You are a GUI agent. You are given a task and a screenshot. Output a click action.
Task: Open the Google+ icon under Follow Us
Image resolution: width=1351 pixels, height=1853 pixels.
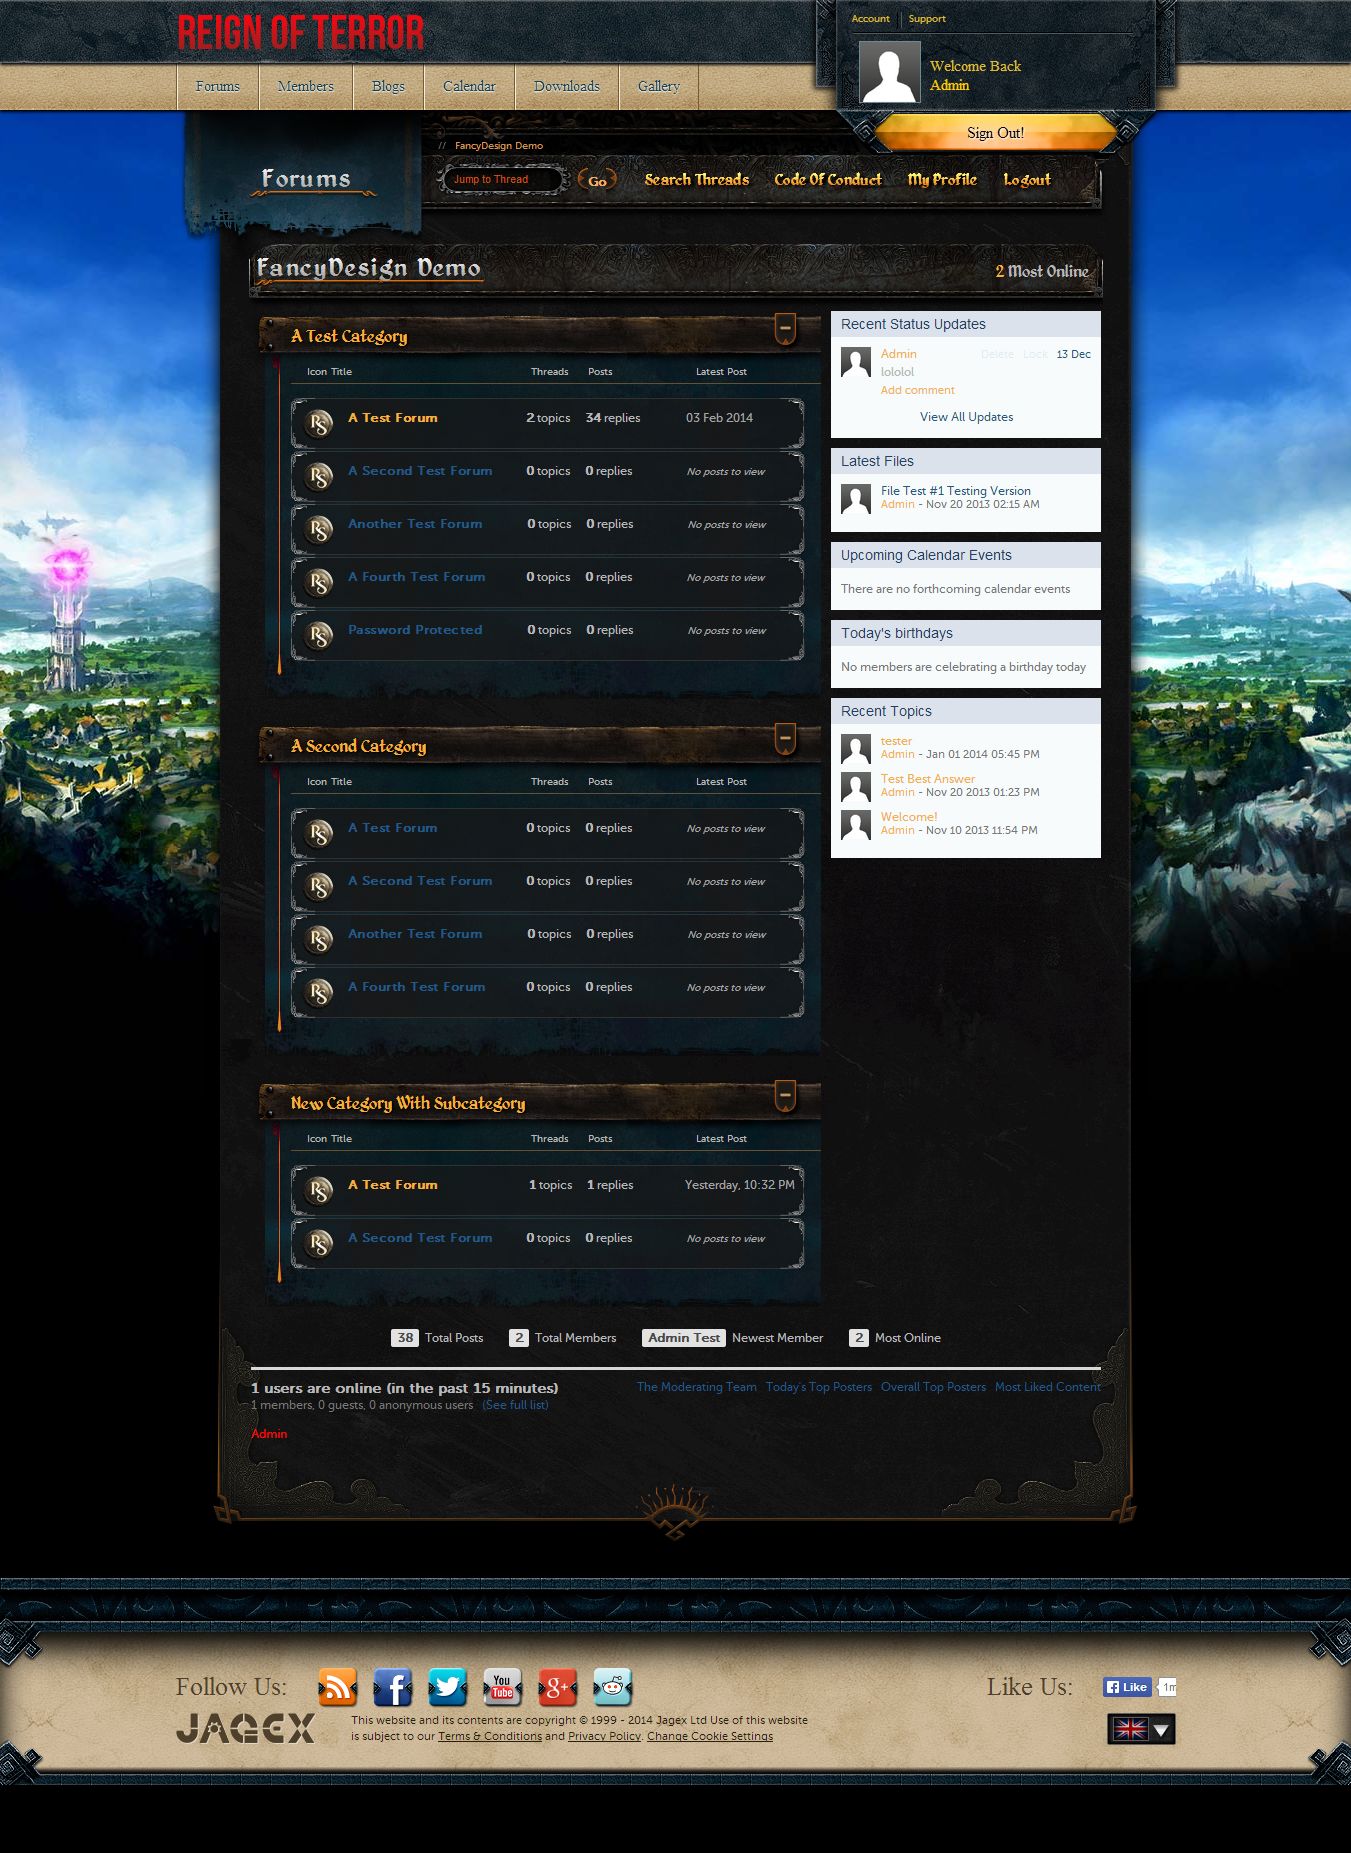(x=557, y=1687)
